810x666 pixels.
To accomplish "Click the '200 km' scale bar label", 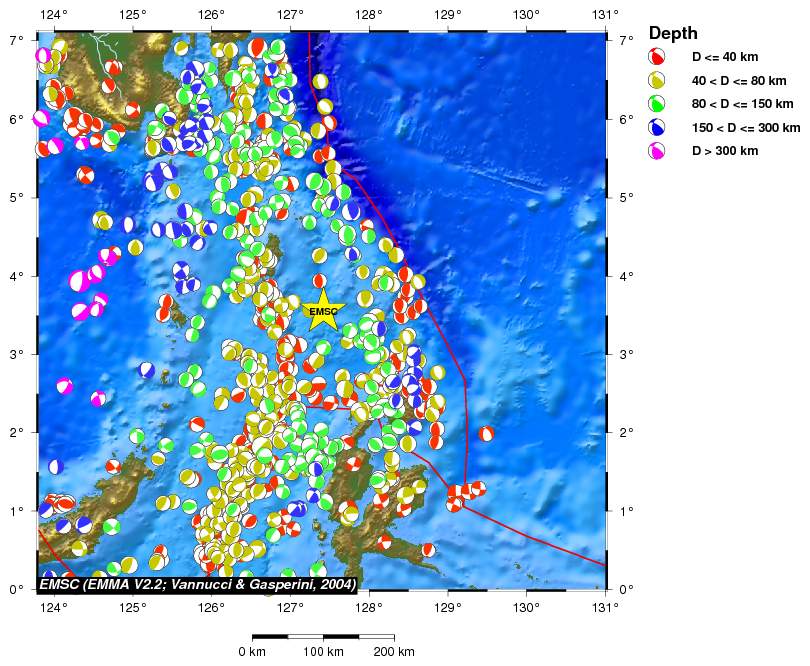I will 393,652.
